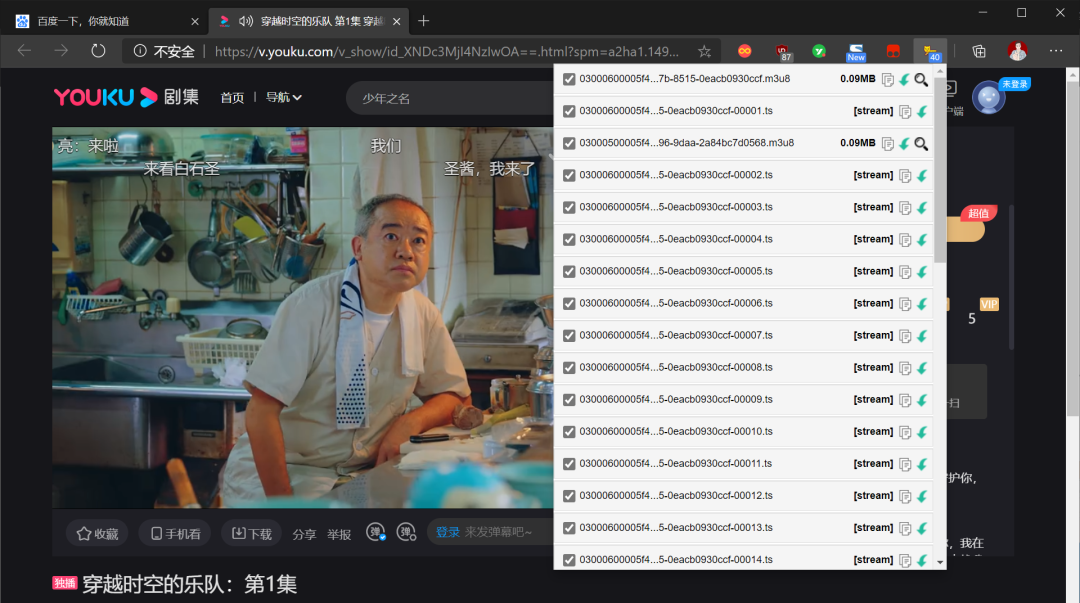
Task: Expand the 导航 dropdown
Action: coord(284,97)
